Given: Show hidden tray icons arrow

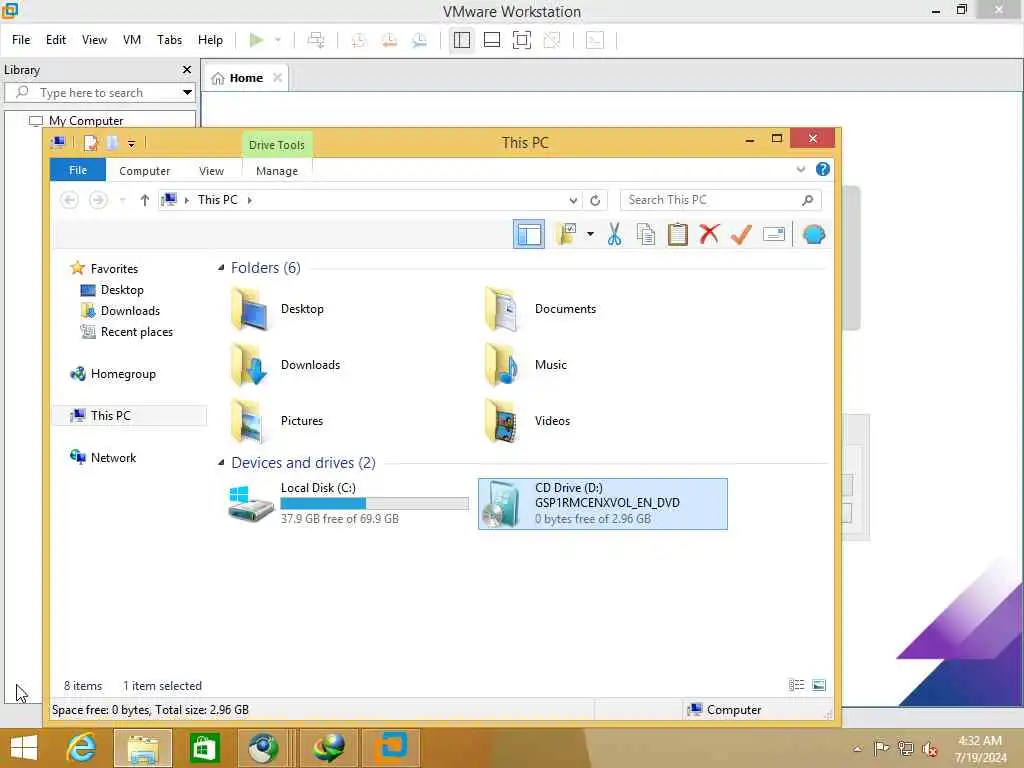Looking at the screenshot, I should pyautogui.click(x=857, y=748).
